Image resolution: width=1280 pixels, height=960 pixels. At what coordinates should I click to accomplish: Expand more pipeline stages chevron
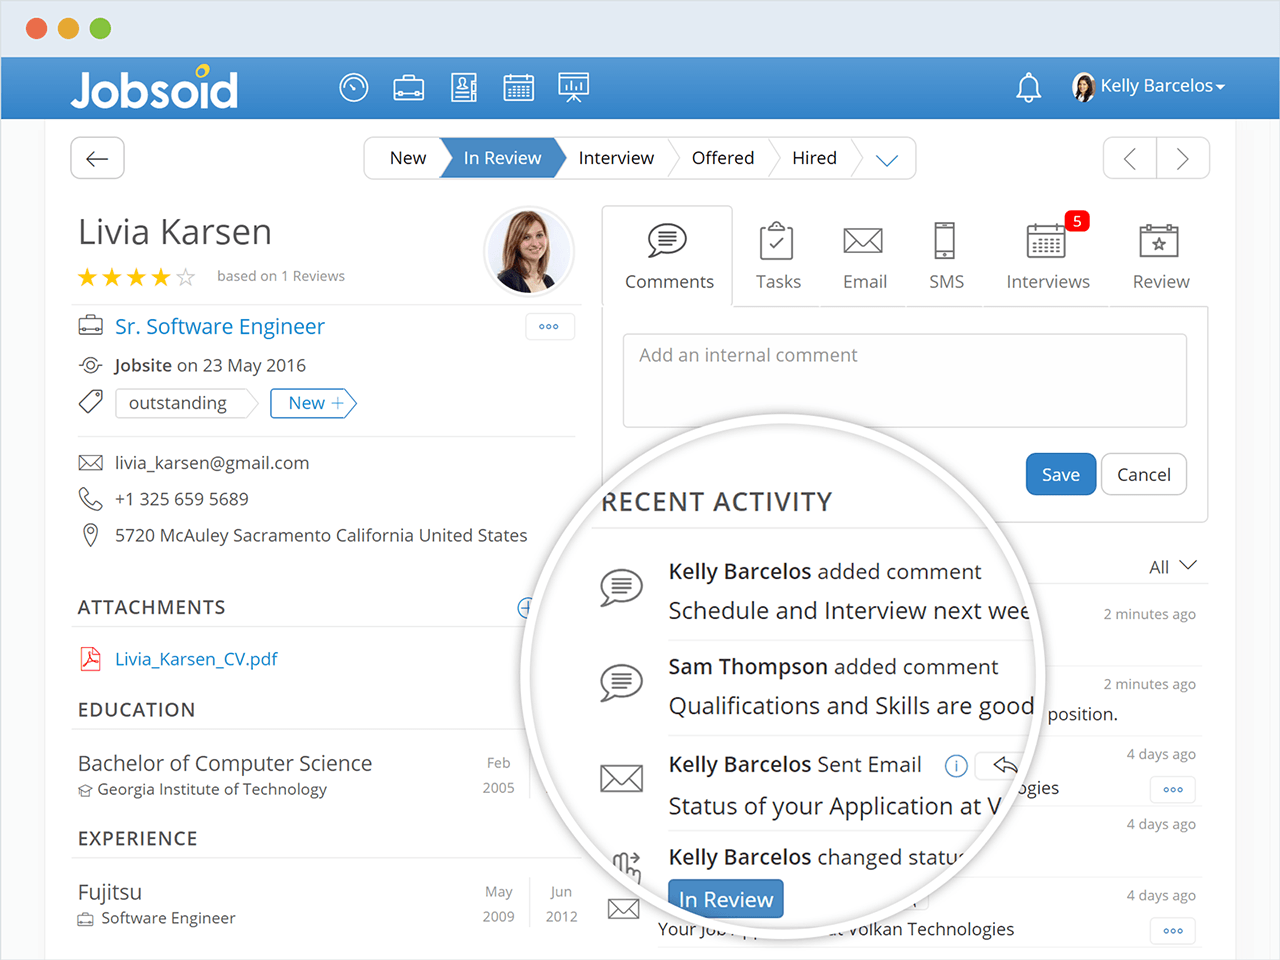(x=887, y=159)
